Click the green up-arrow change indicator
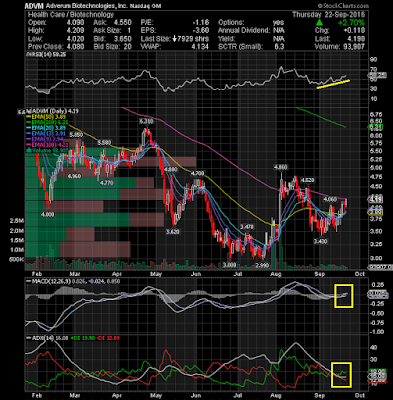The height and width of the screenshot is (400, 393). click(x=319, y=23)
